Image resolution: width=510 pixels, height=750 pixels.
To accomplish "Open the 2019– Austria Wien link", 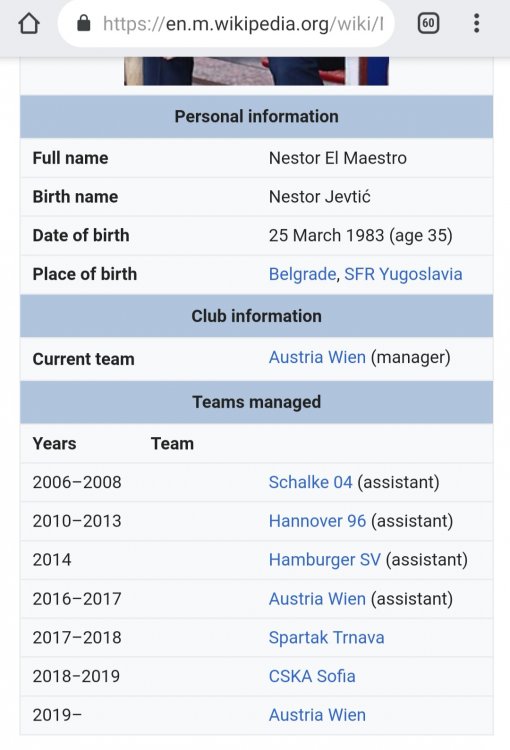I will 317,715.
